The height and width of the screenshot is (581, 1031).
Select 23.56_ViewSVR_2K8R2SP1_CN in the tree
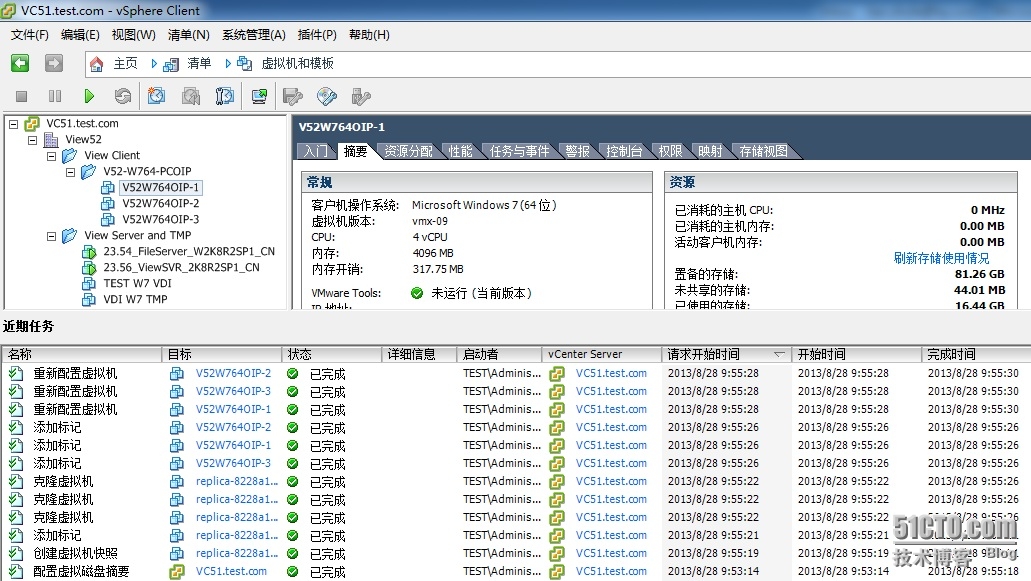point(181,267)
